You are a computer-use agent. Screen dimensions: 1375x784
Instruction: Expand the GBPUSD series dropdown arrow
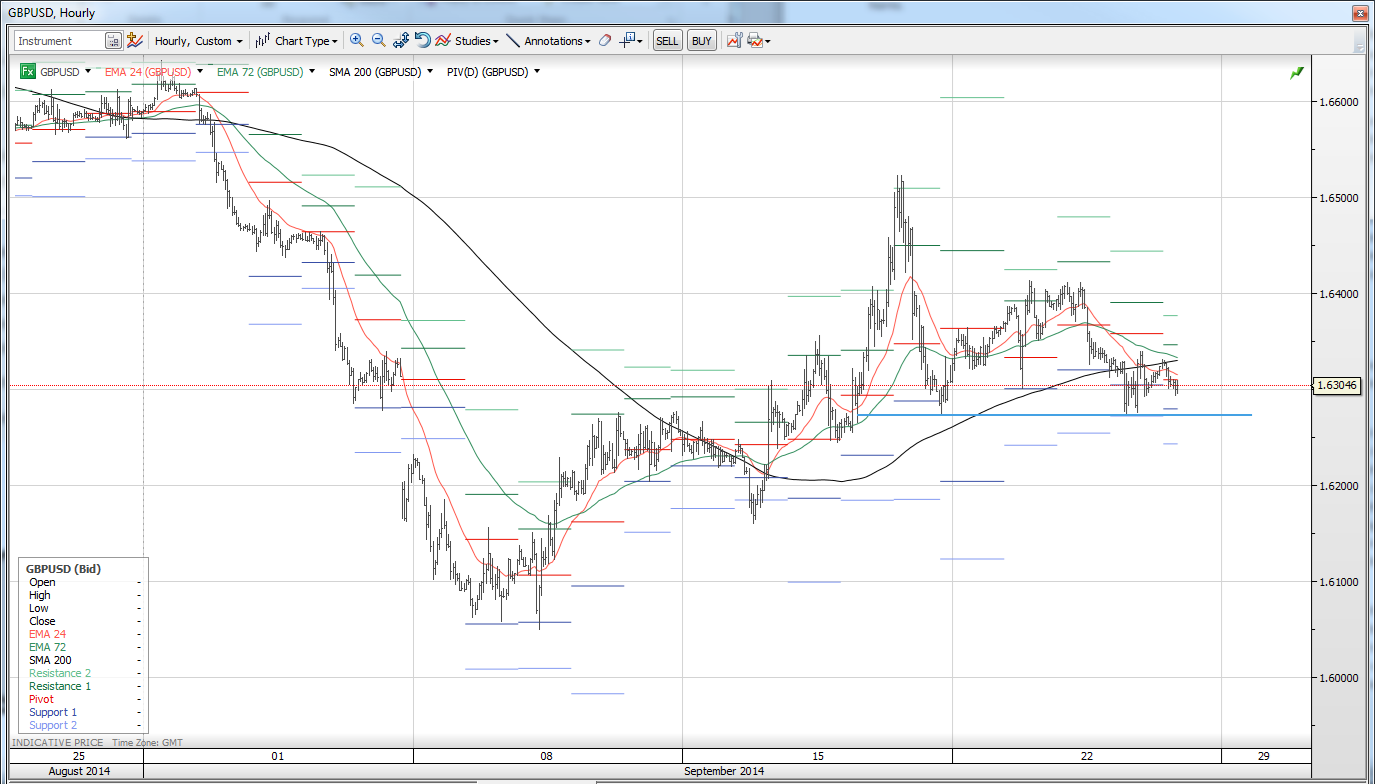coord(88,72)
